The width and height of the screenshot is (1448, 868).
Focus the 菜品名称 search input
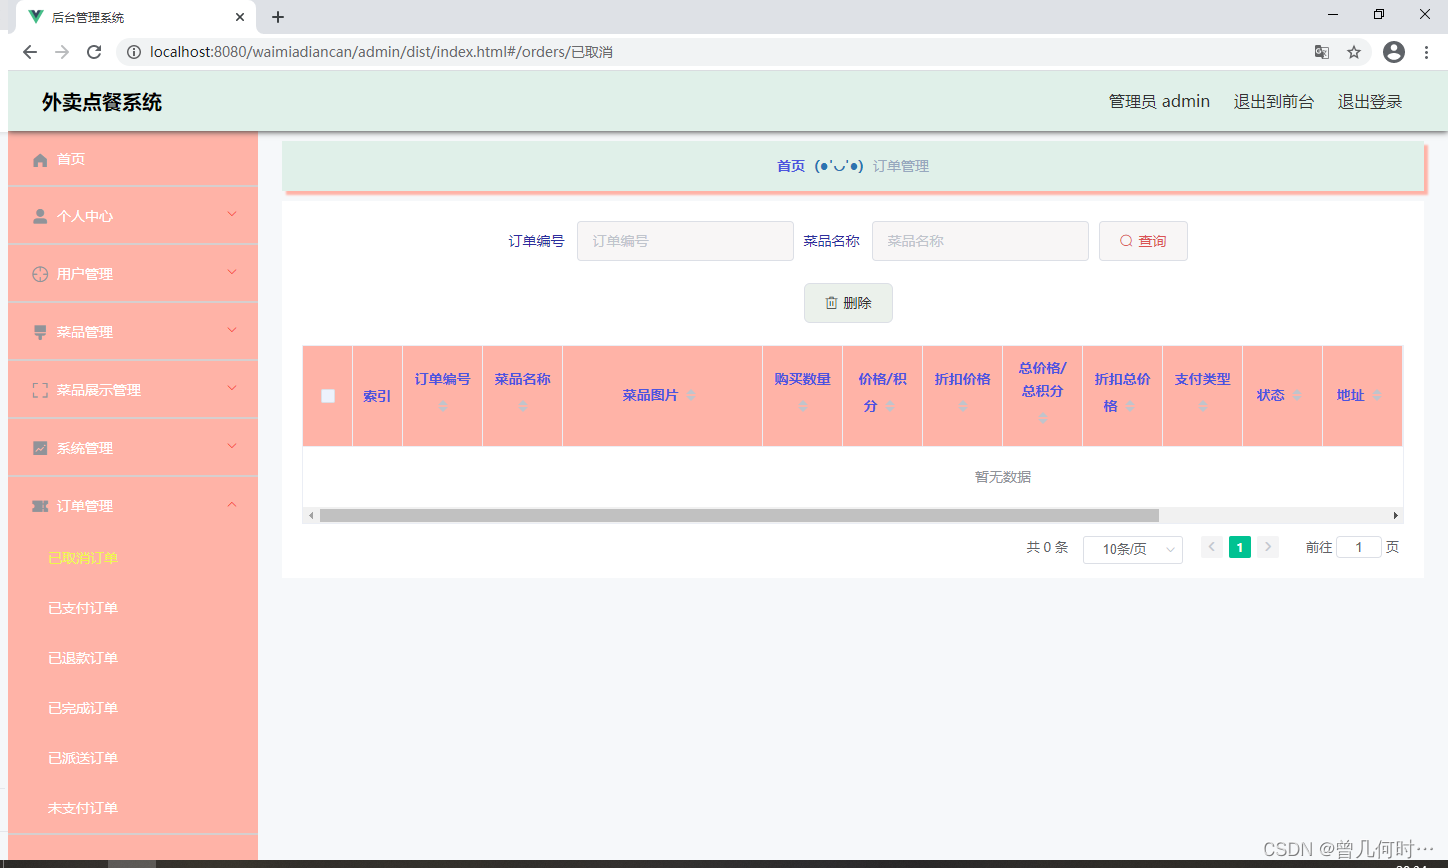coord(980,241)
